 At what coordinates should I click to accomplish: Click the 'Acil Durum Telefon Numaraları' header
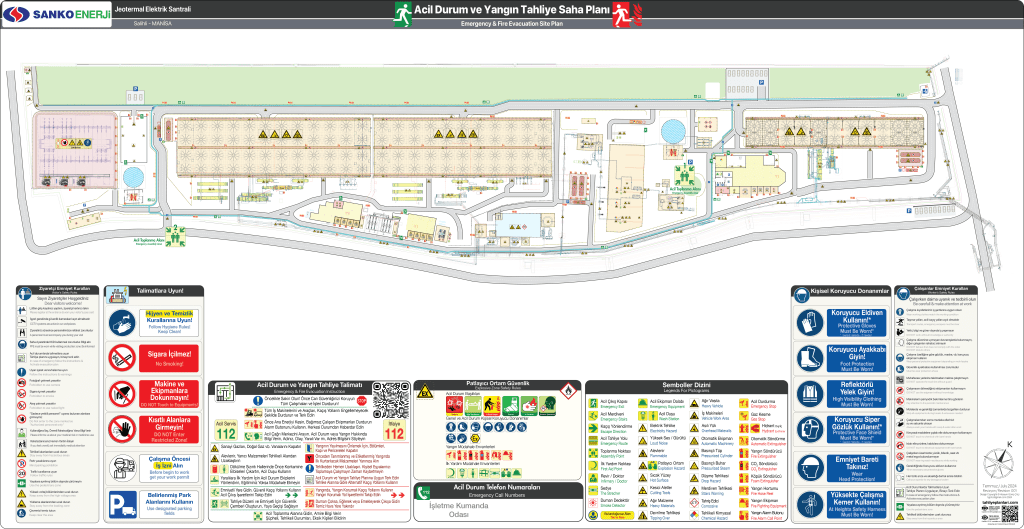coord(497,489)
